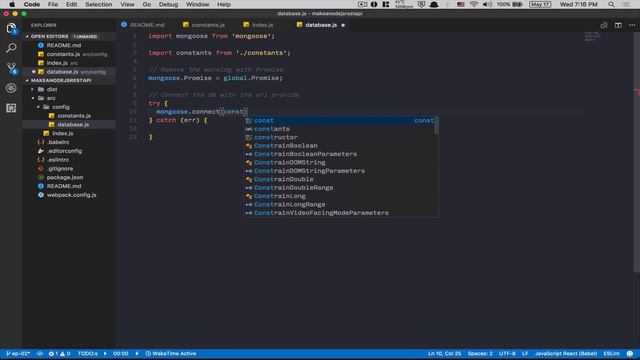Open index.js under src in tree
The width and height of the screenshot is (640, 360).
click(x=62, y=133)
